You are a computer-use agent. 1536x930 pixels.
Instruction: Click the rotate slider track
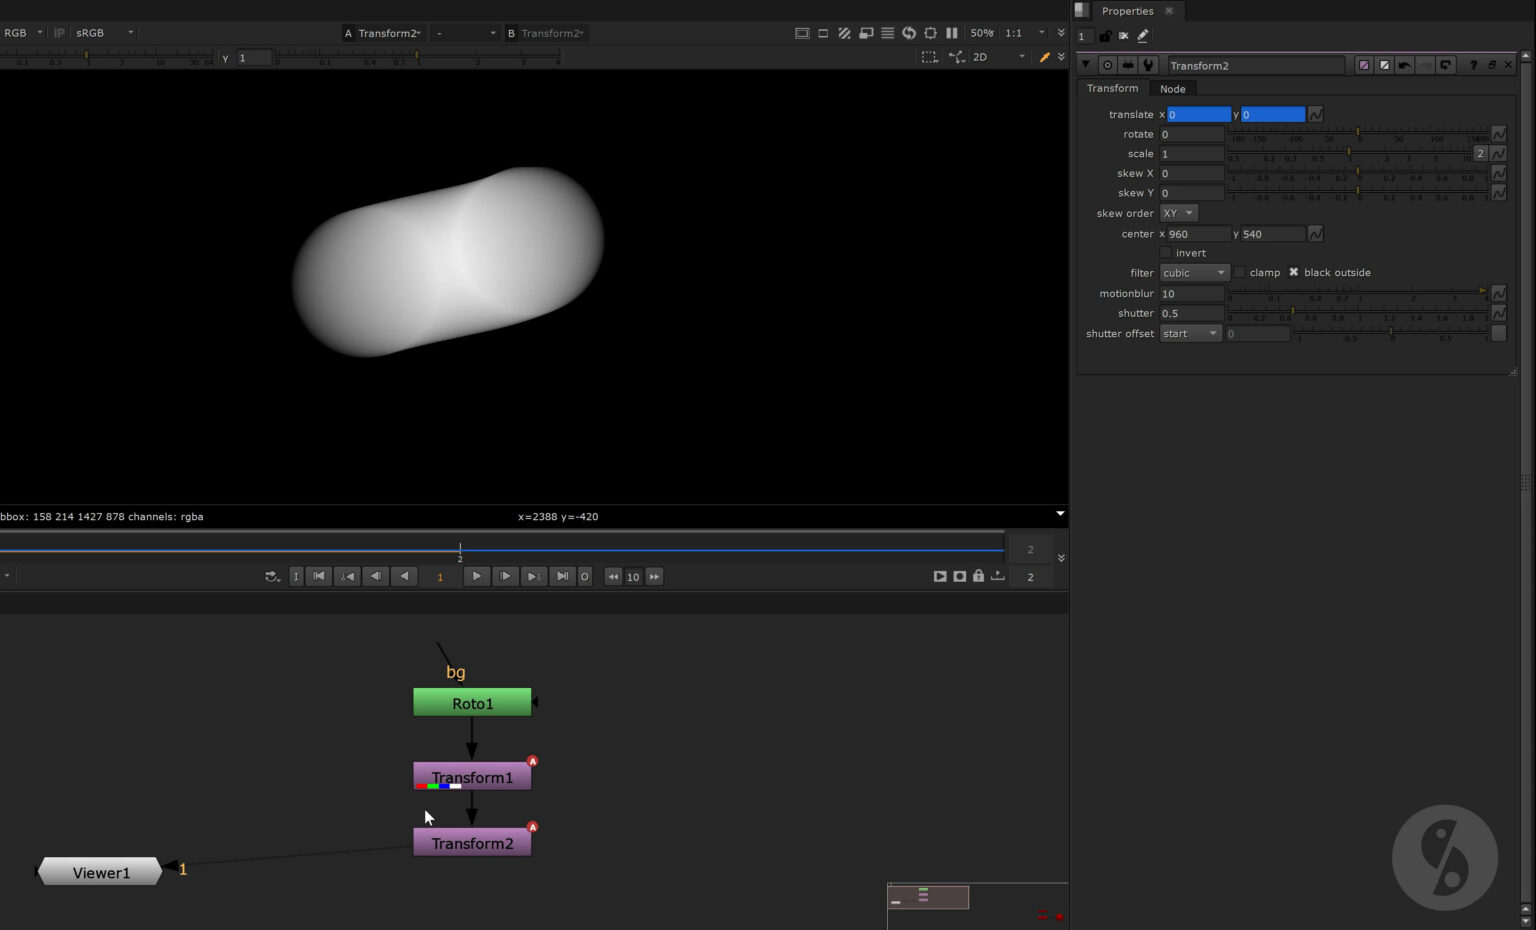pos(1358,134)
